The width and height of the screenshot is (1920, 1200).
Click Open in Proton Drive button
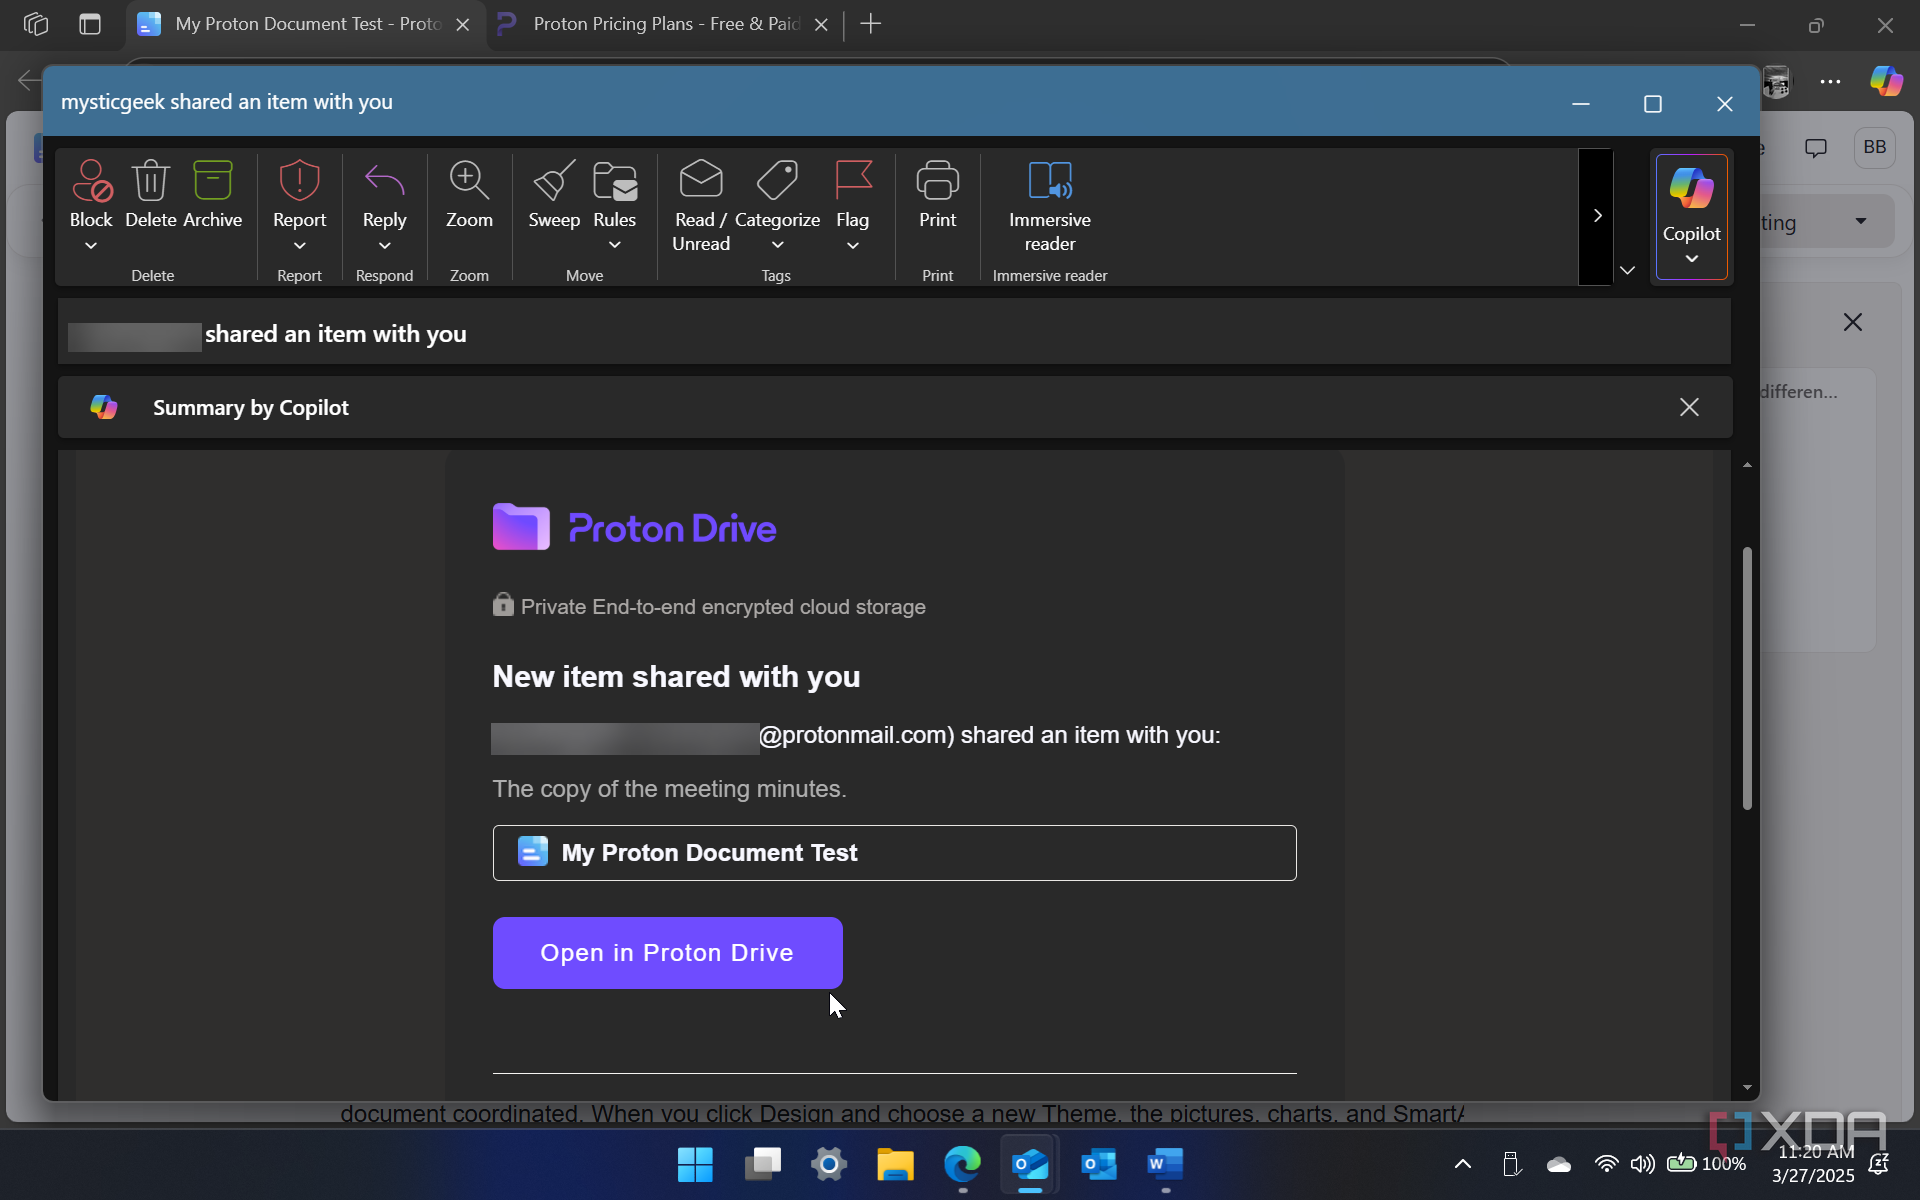(x=667, y=953)
